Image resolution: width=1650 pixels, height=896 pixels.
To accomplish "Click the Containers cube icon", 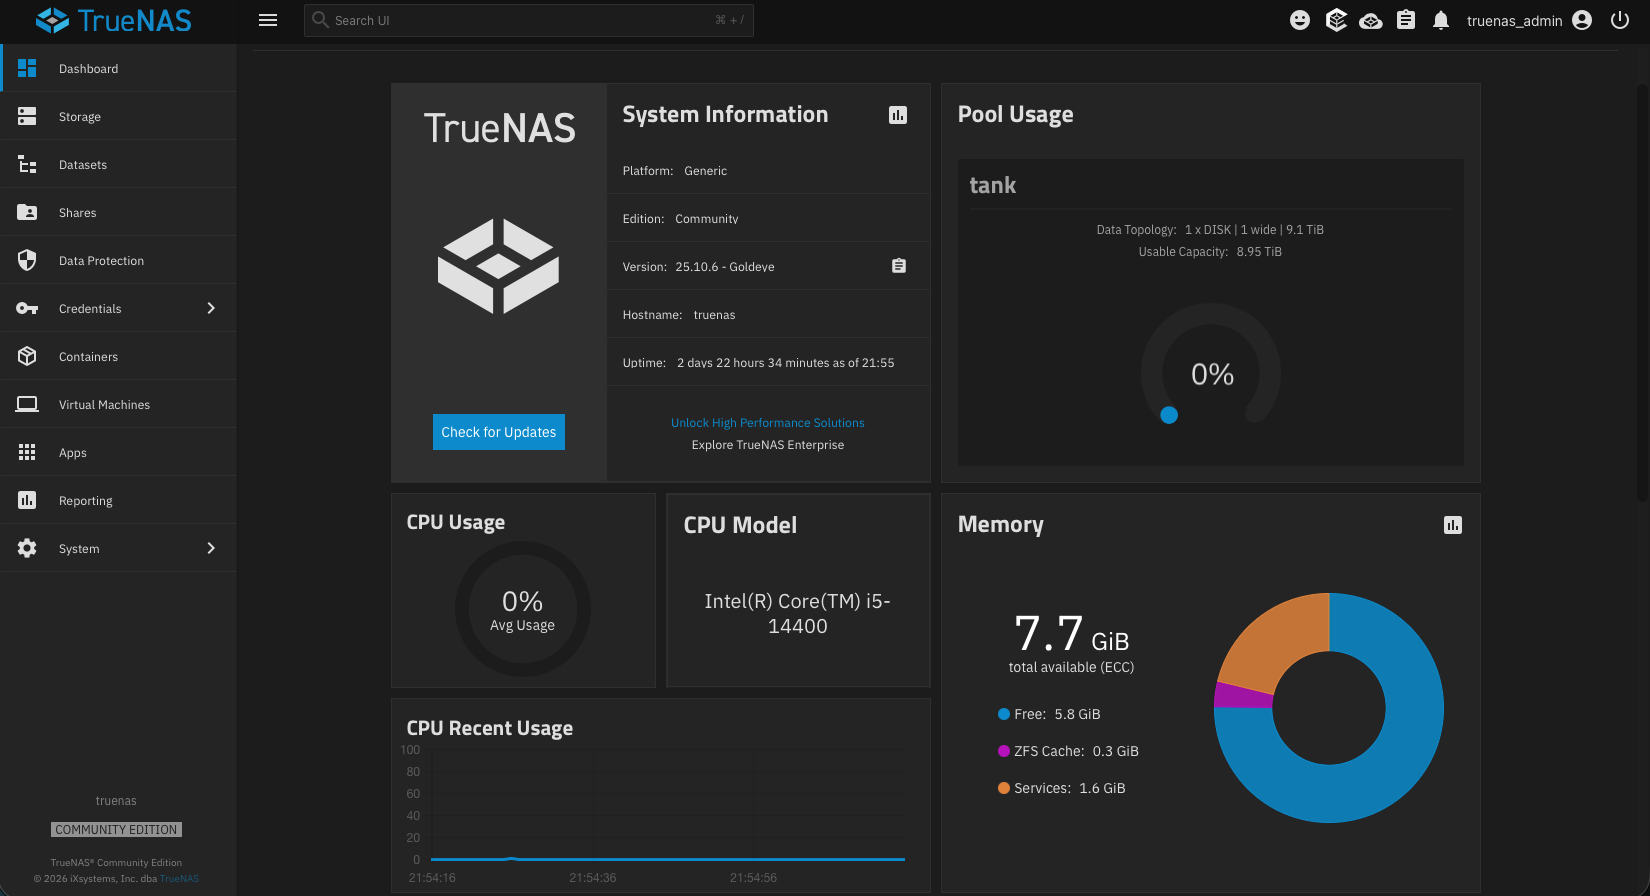I will click(x=27, y=356).
